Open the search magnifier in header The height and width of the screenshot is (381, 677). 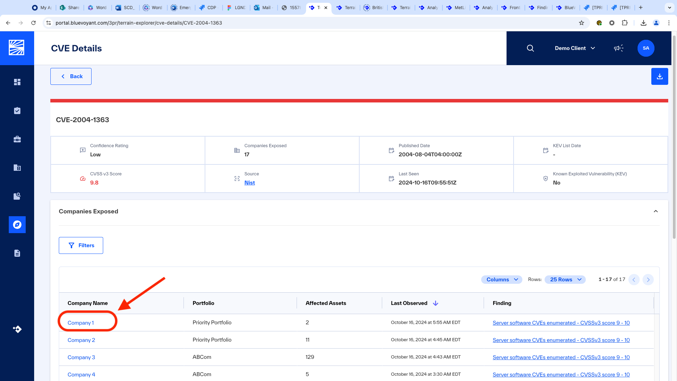click(530, 48)
